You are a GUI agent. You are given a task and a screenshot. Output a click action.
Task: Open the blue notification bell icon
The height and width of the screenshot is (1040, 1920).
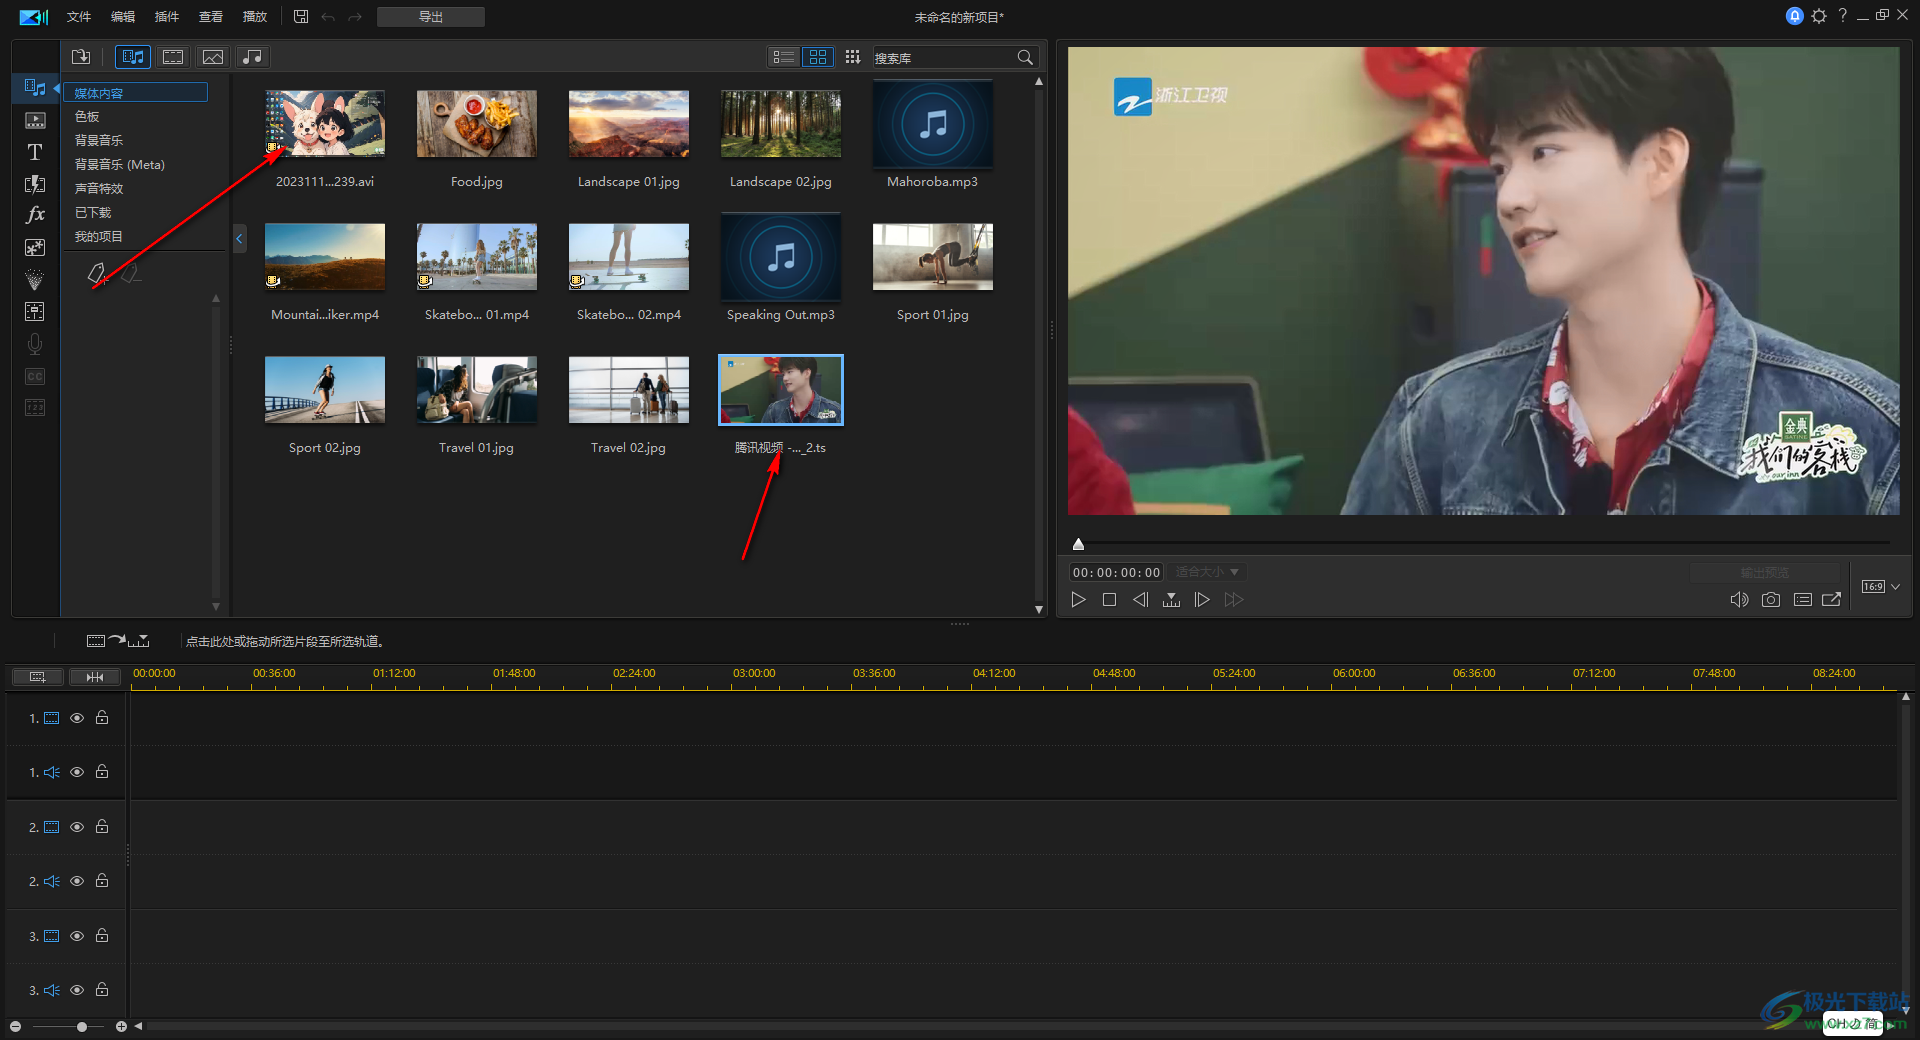pyautogui.click(x=1795, y=16)
